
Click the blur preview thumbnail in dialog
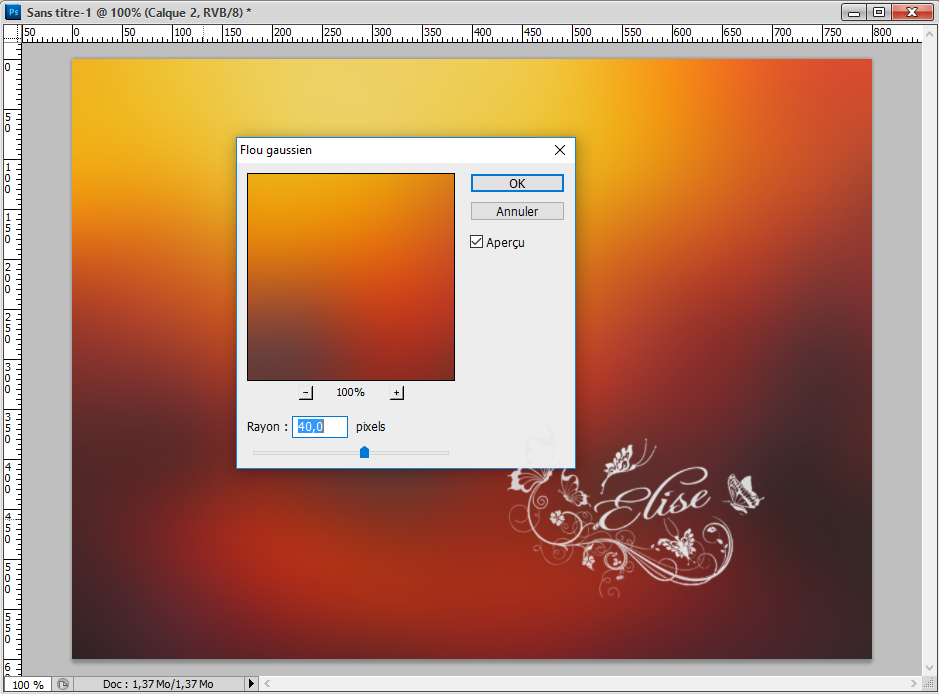351,277
